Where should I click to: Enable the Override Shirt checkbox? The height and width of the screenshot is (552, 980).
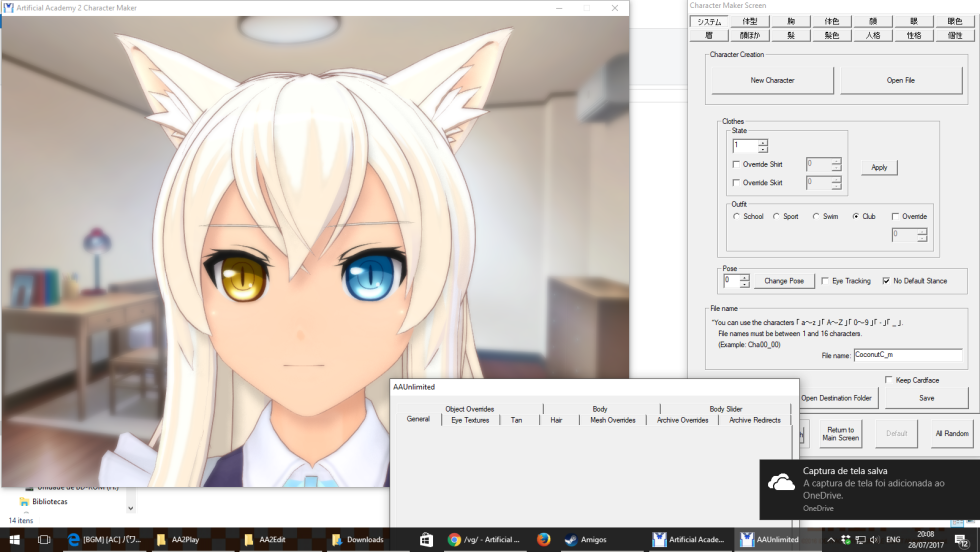(737, 164)
